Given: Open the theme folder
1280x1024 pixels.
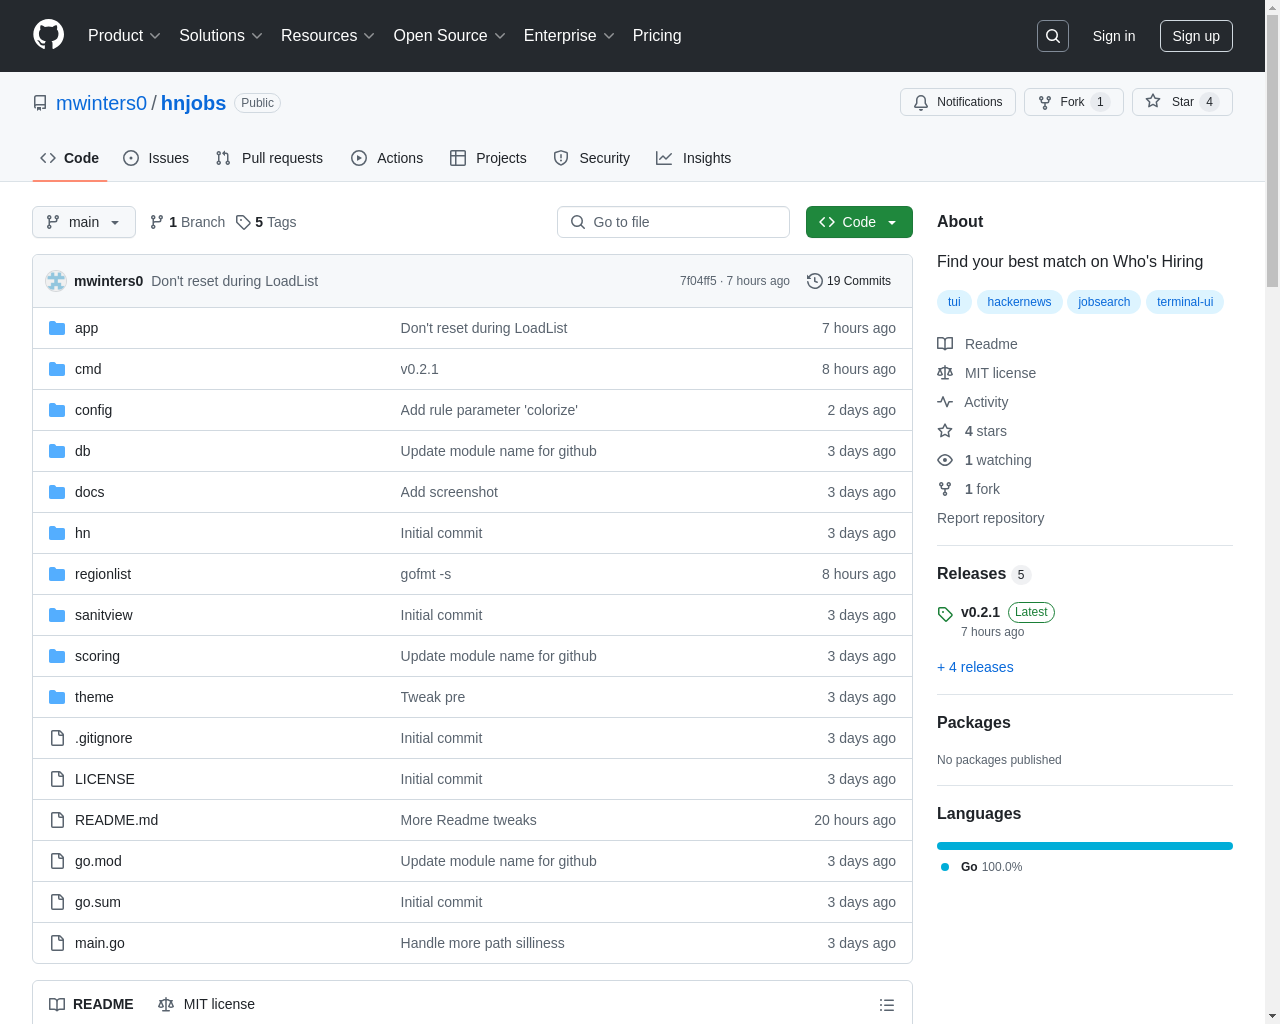Looking at the screenshot, I should 94,697.
